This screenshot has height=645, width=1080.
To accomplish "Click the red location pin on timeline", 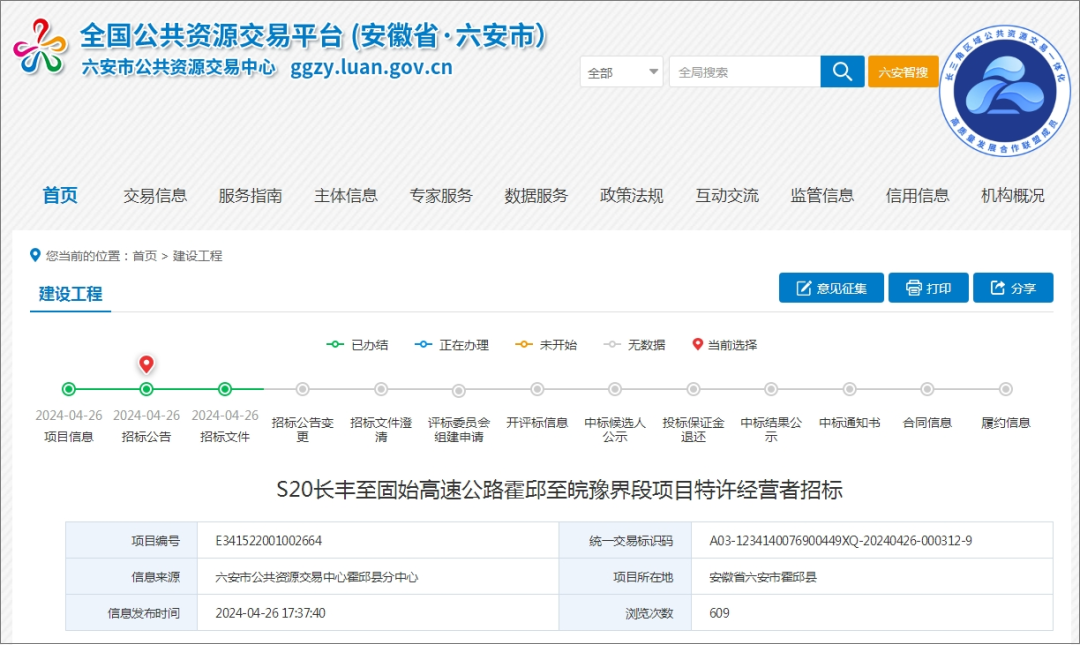I will (146, 365).
